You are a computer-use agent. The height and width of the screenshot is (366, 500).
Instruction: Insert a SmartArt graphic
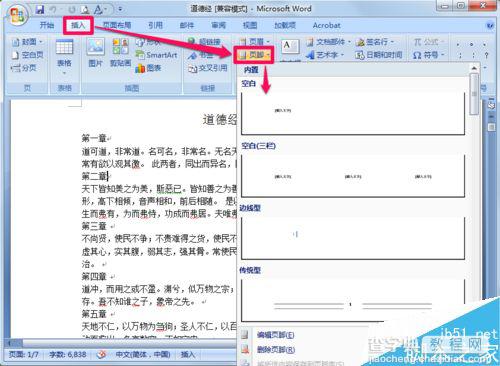click(x=157, y=55)
